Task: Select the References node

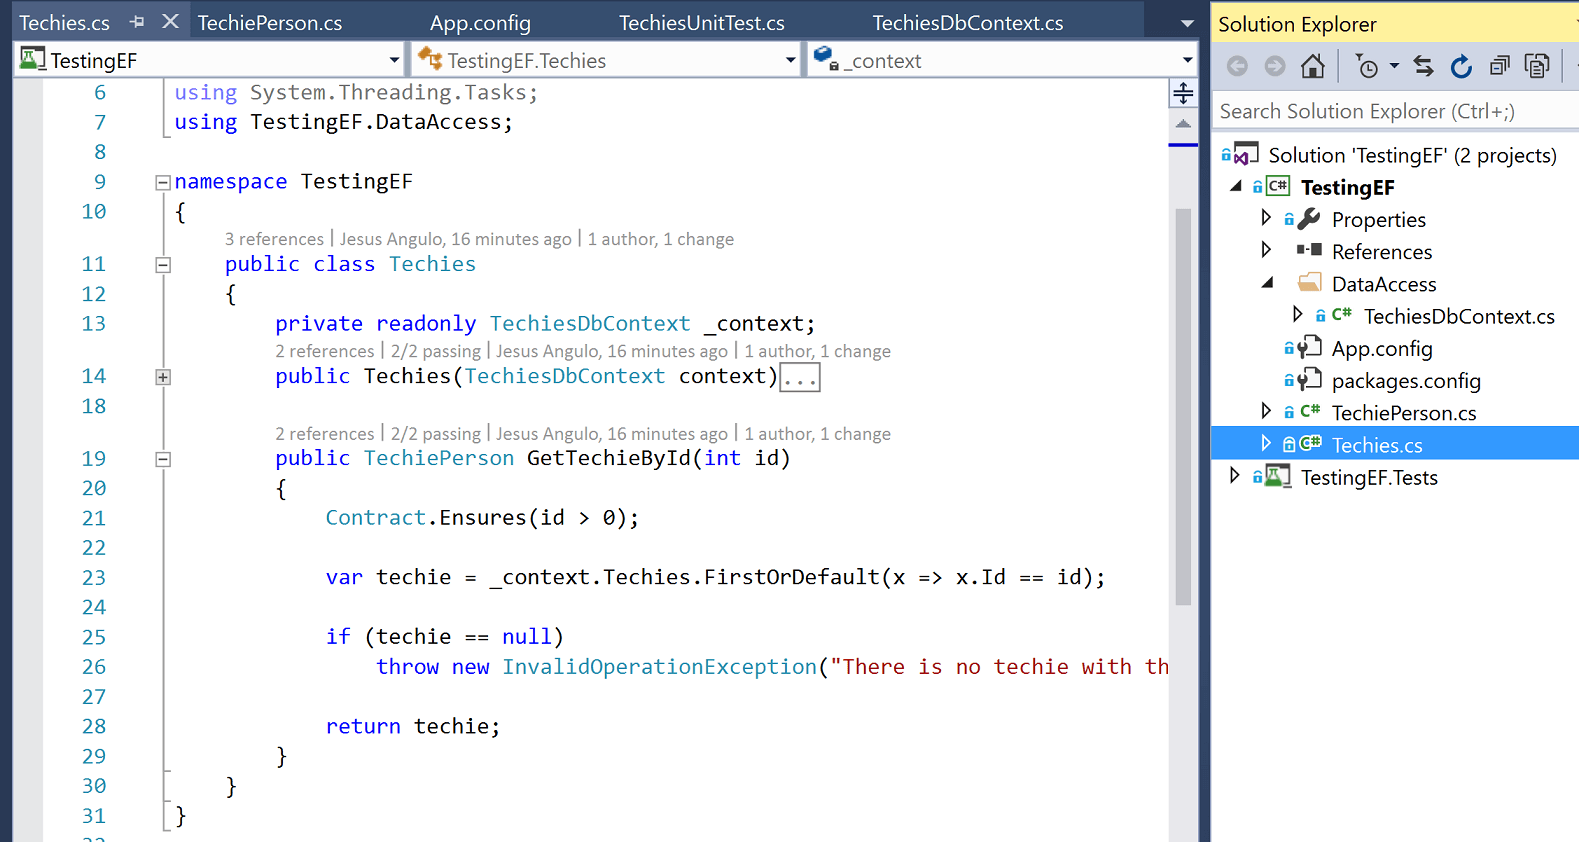Action: point(1381,252)
